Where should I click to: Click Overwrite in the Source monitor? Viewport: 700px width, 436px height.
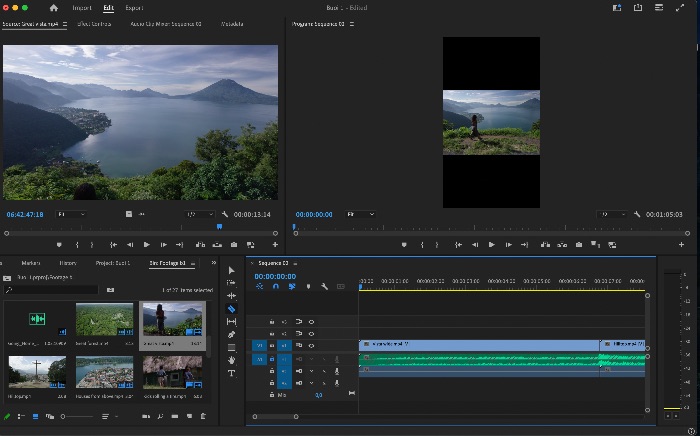[217, 245]
